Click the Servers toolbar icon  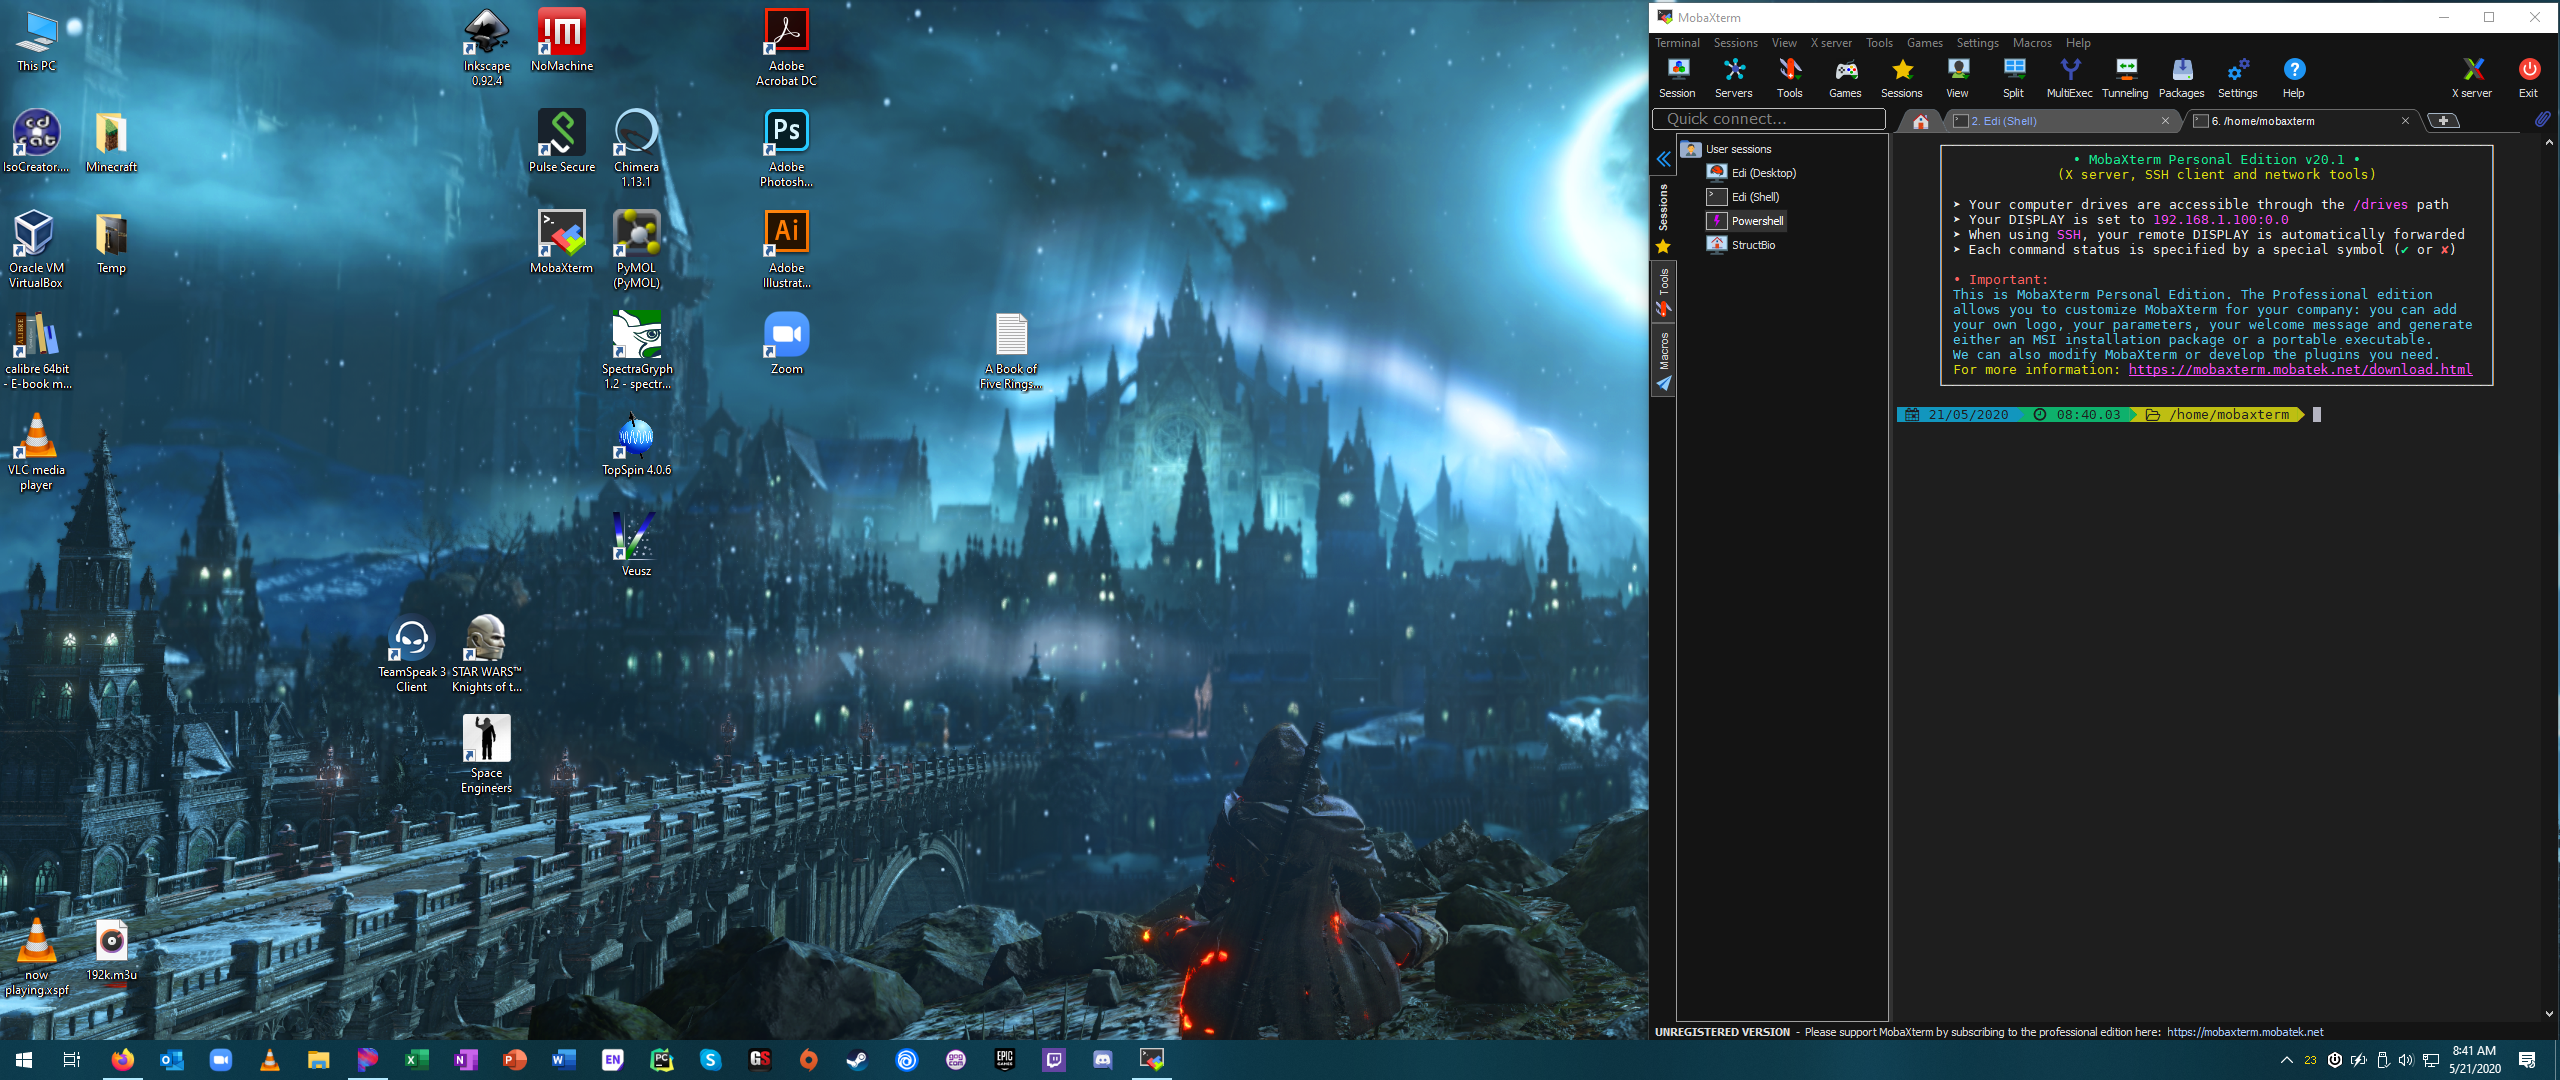coord(1733,78)
